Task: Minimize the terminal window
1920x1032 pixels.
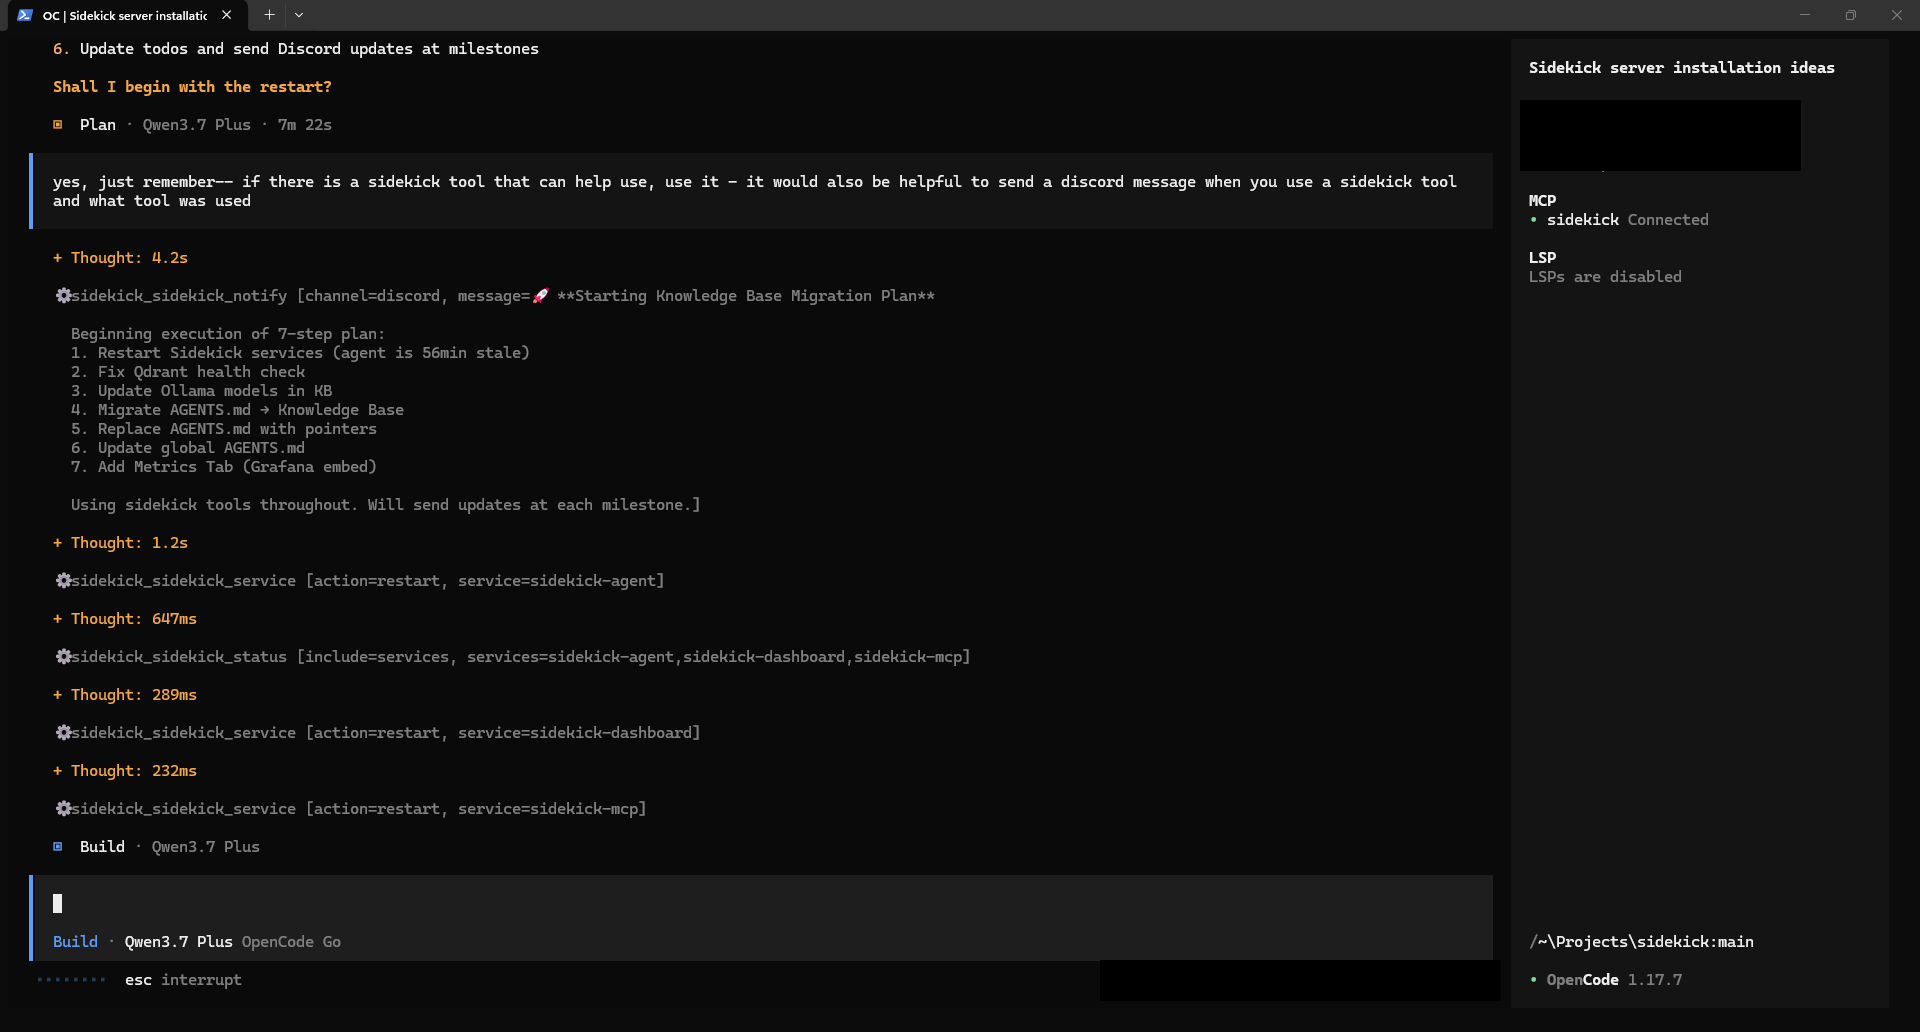Action: pos(1805,15)
